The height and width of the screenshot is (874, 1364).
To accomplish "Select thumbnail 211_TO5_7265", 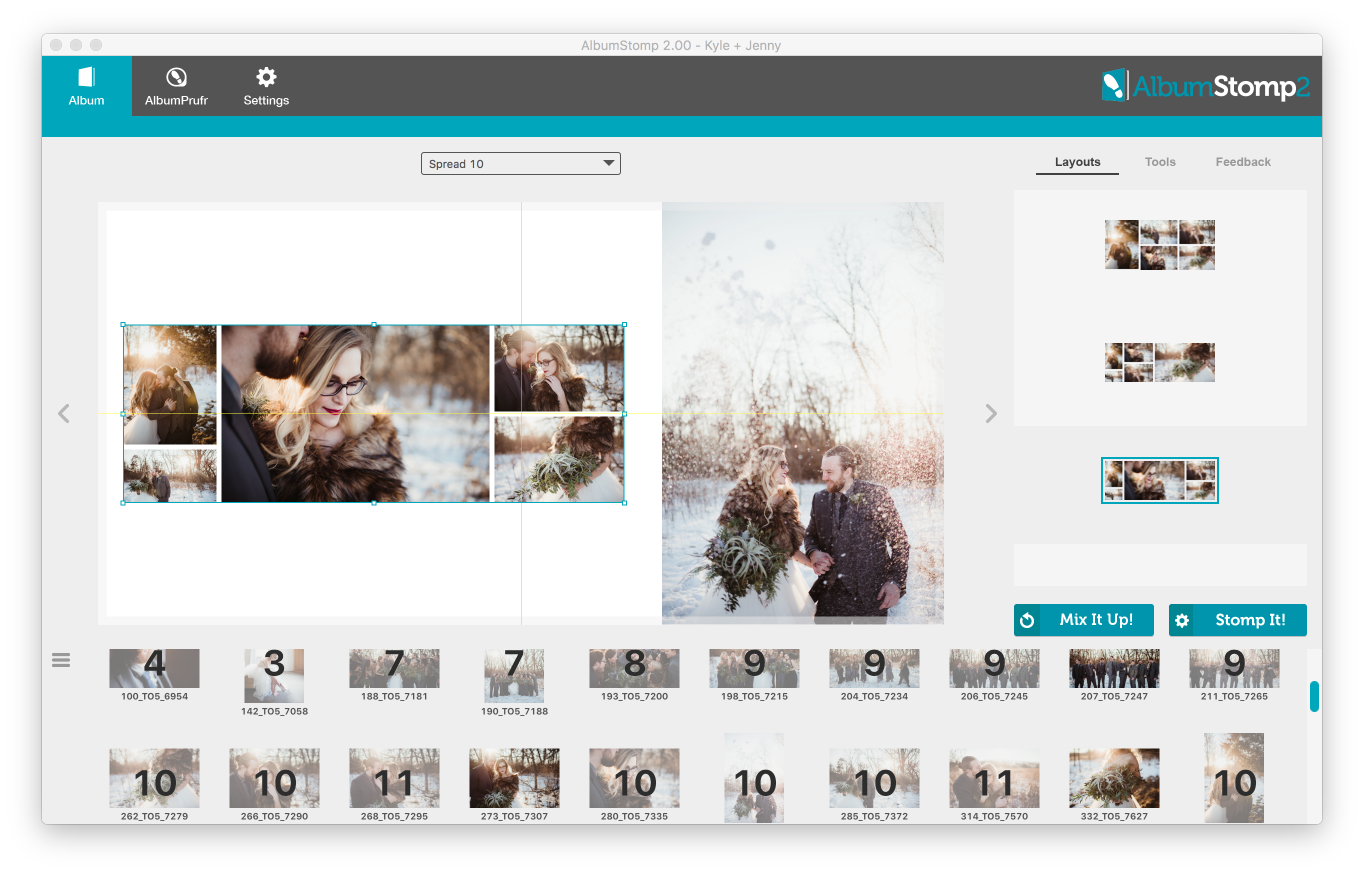I will point(1234,669).
